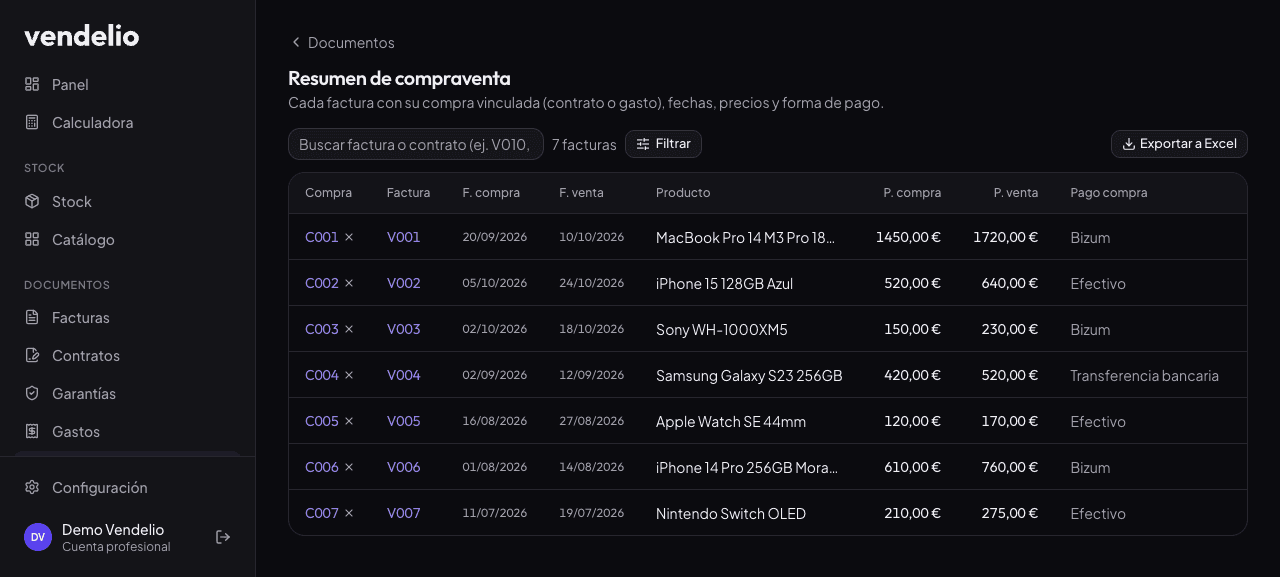Screen dimensions: 1280x577
Task: Open Configuración settings
Action: (128, 487)
